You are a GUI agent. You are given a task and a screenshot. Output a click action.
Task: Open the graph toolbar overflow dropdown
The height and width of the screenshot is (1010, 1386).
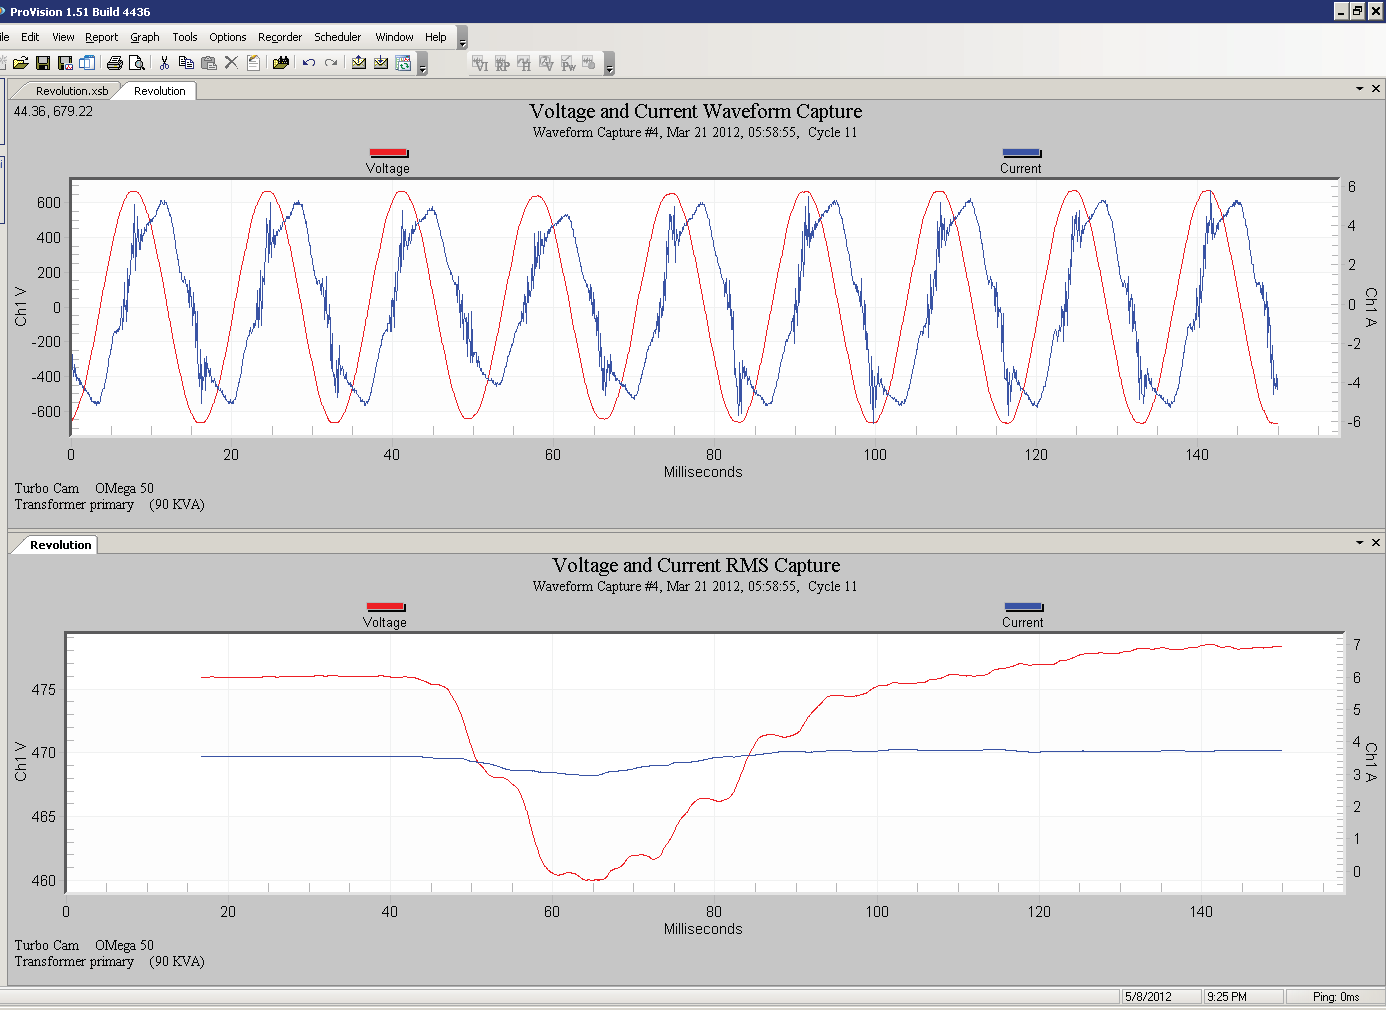[x=609, y=67]
